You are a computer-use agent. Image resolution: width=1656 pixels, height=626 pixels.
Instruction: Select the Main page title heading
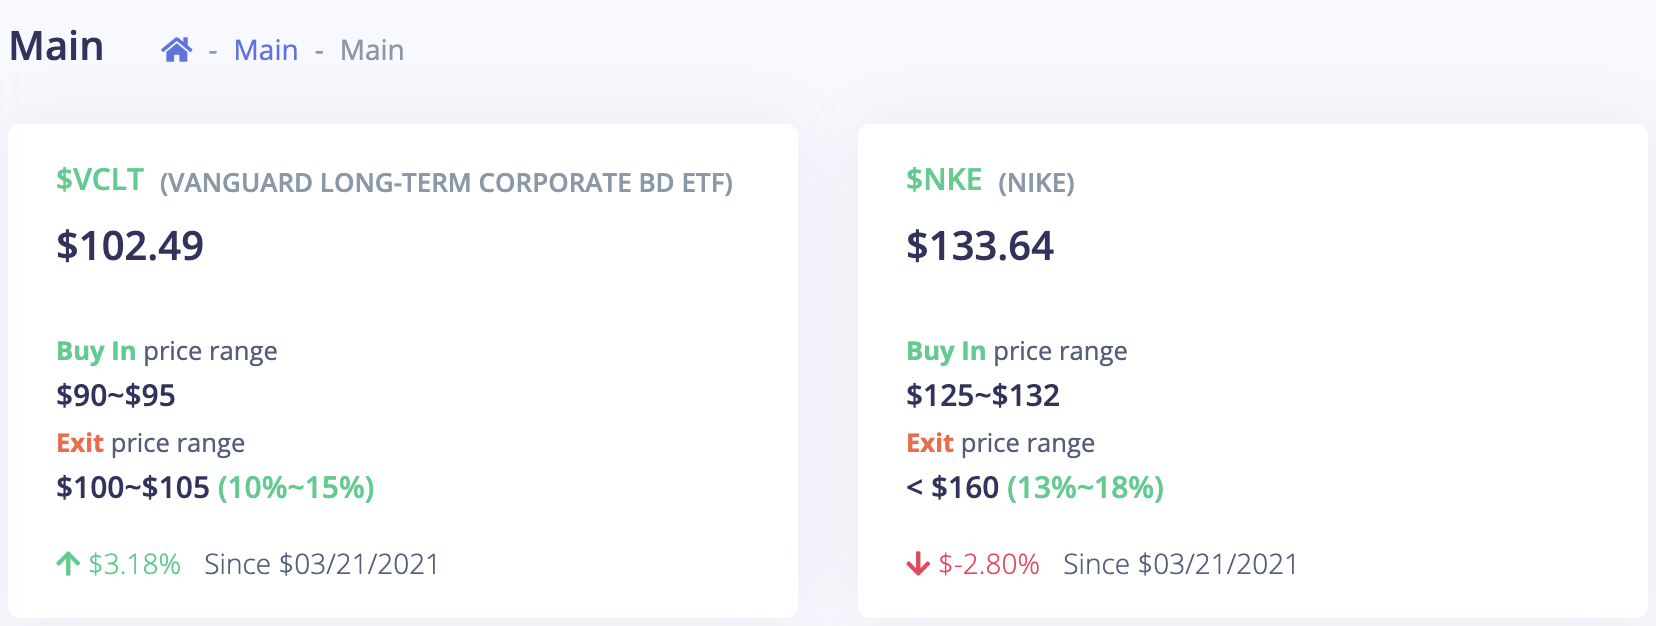pos(57,46)
